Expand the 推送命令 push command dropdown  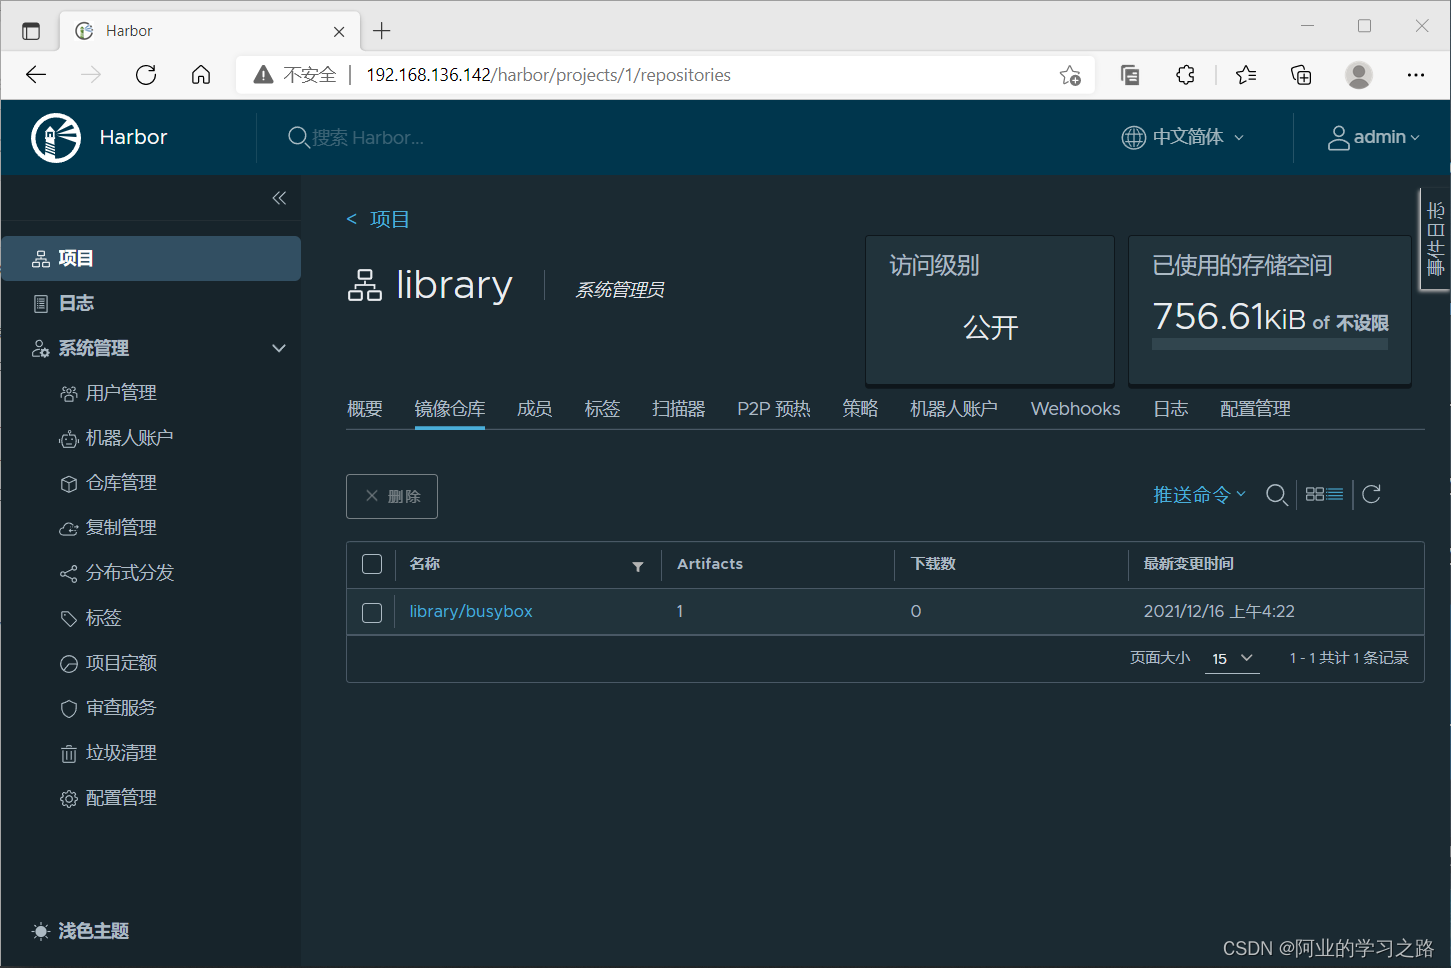tap(1199, 495)
